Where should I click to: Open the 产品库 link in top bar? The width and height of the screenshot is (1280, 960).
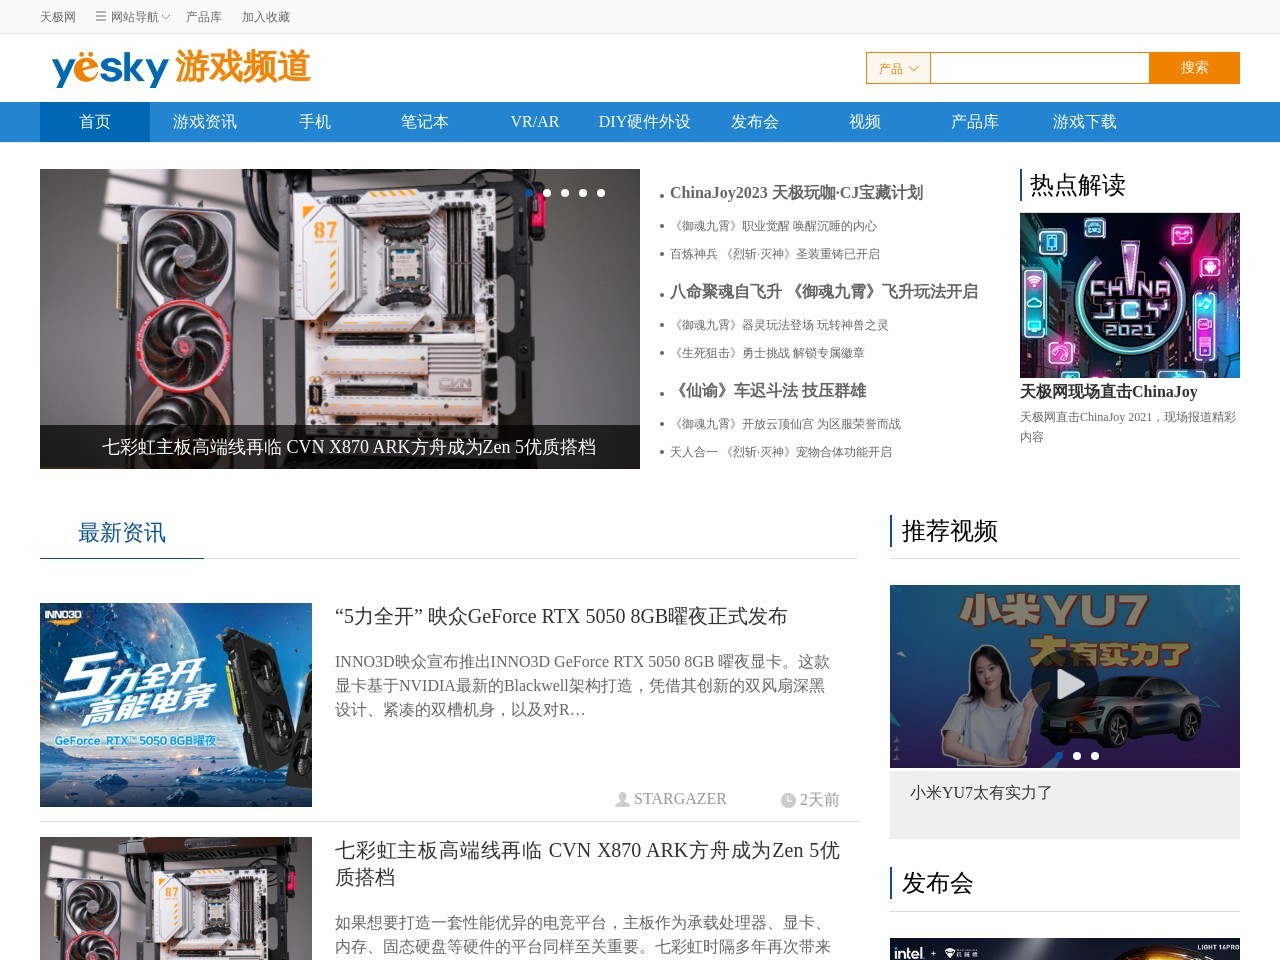[204, 17]
